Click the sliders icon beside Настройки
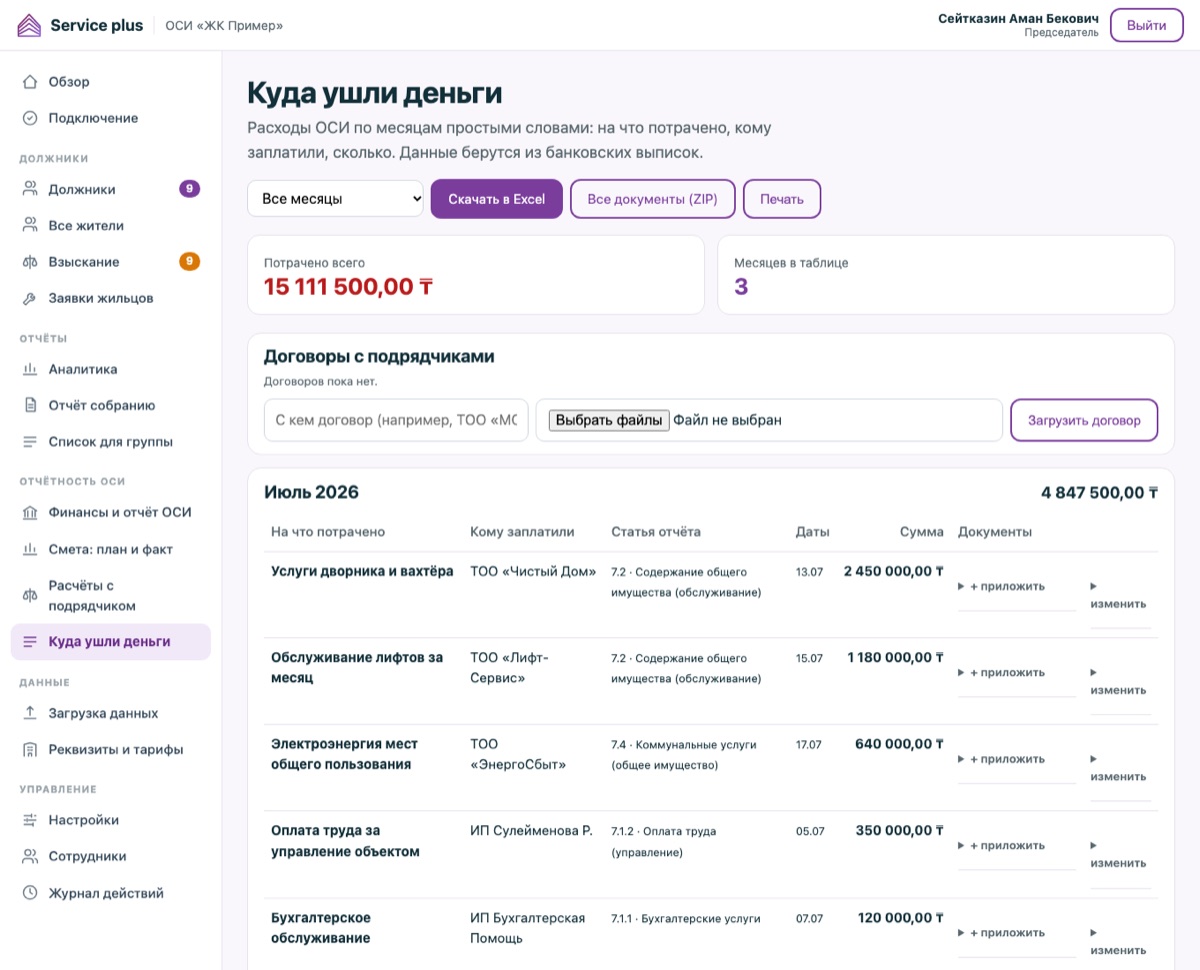This screenshot has width=1200, height=970. point(30,820)
